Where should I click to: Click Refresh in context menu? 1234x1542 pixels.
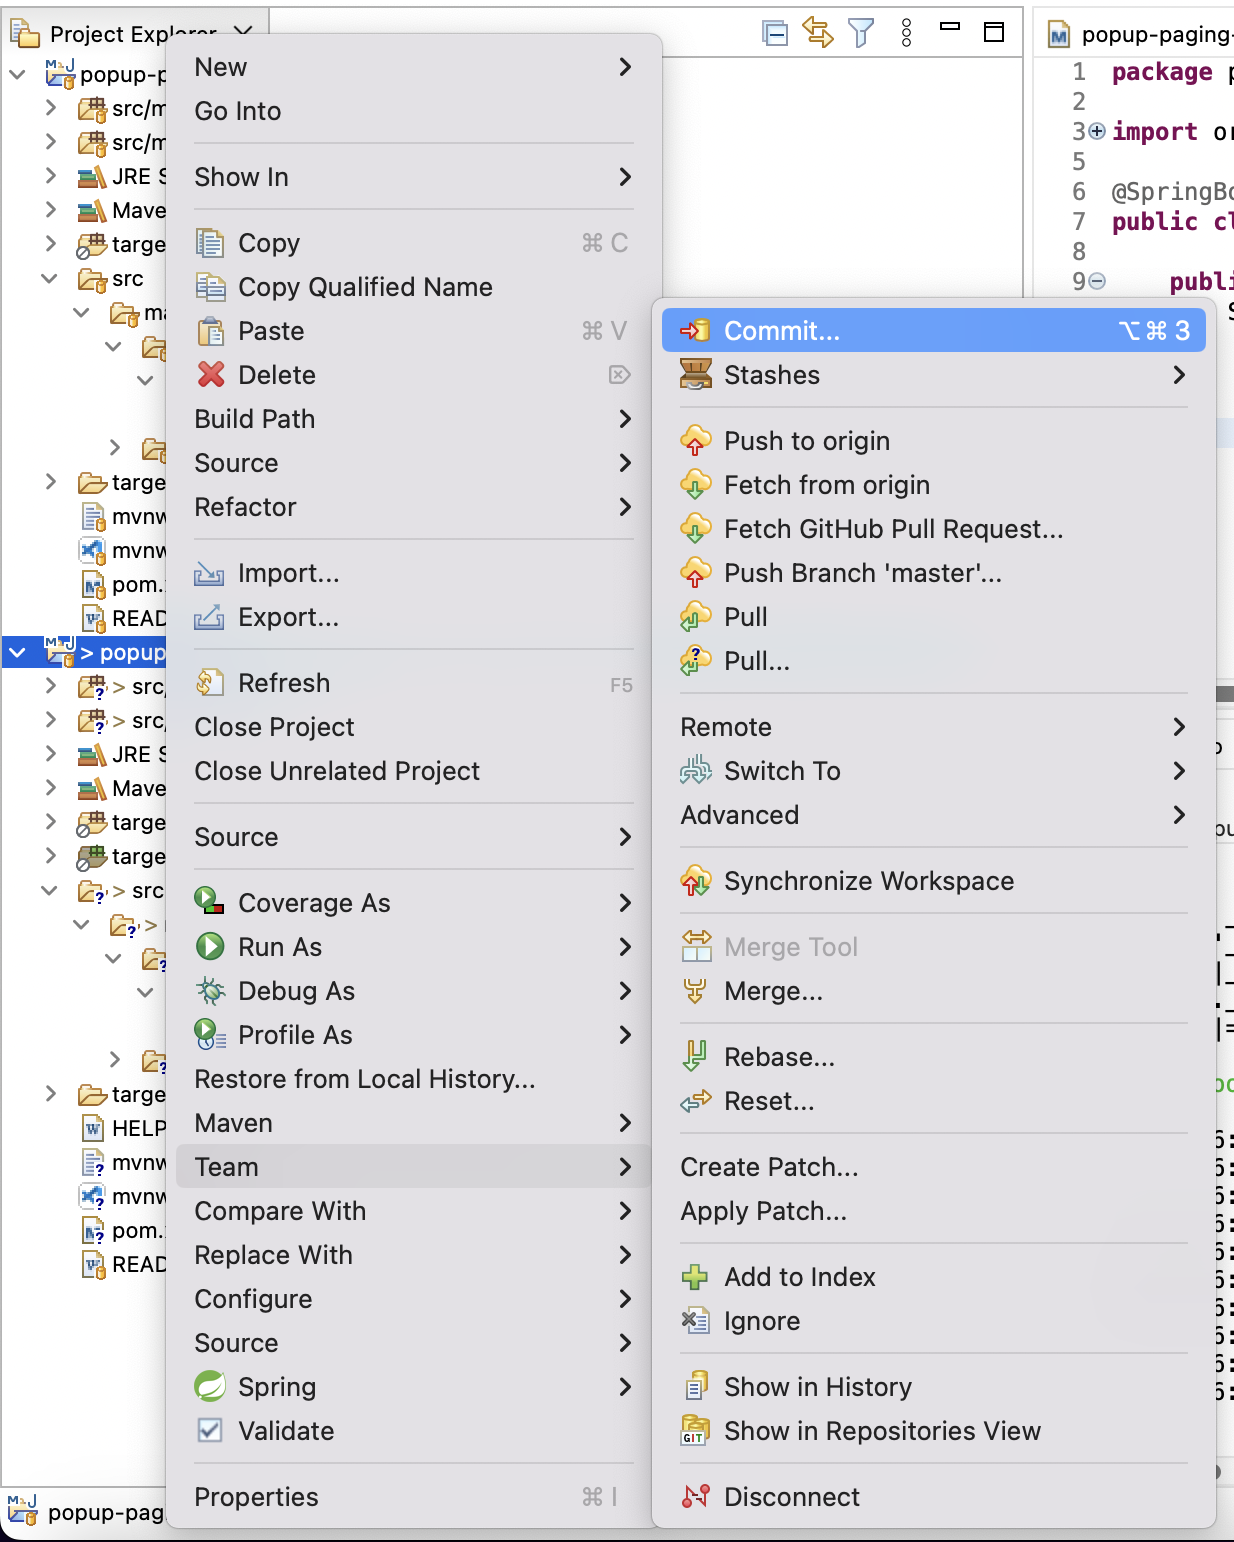413,683
